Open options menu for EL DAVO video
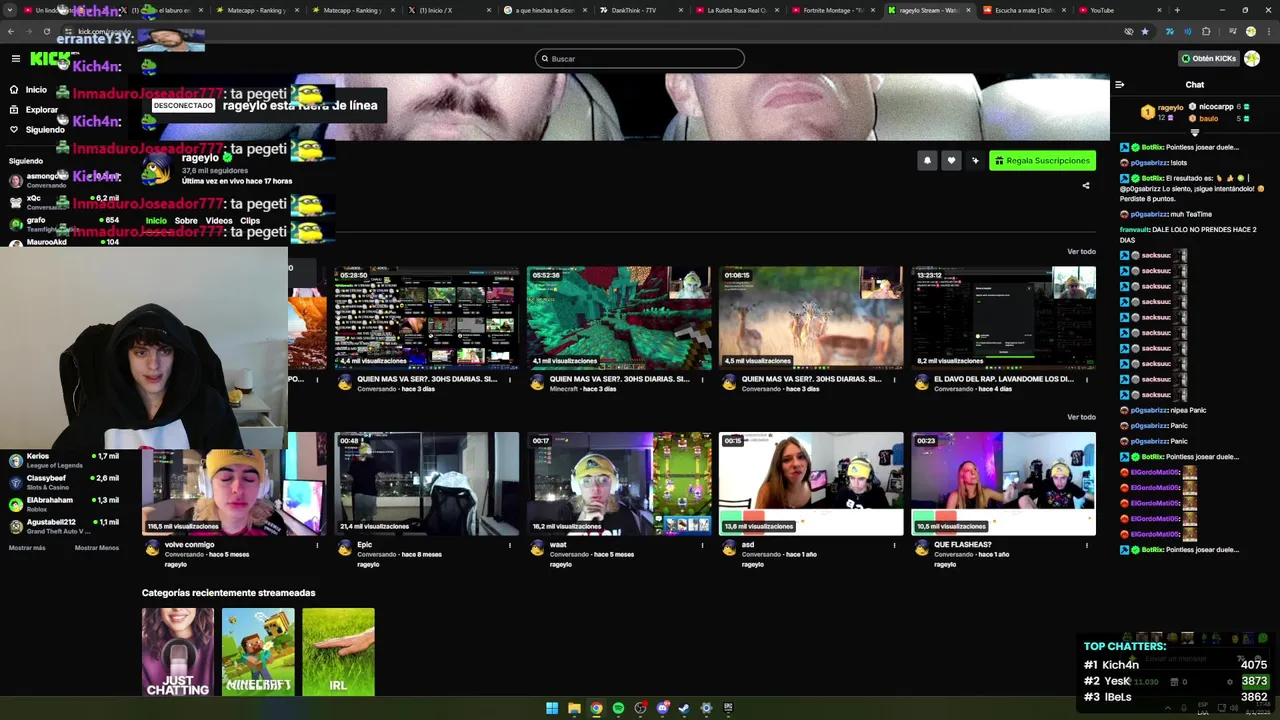The height and width of the screenshot is (720, 1280). [1086, 380]
